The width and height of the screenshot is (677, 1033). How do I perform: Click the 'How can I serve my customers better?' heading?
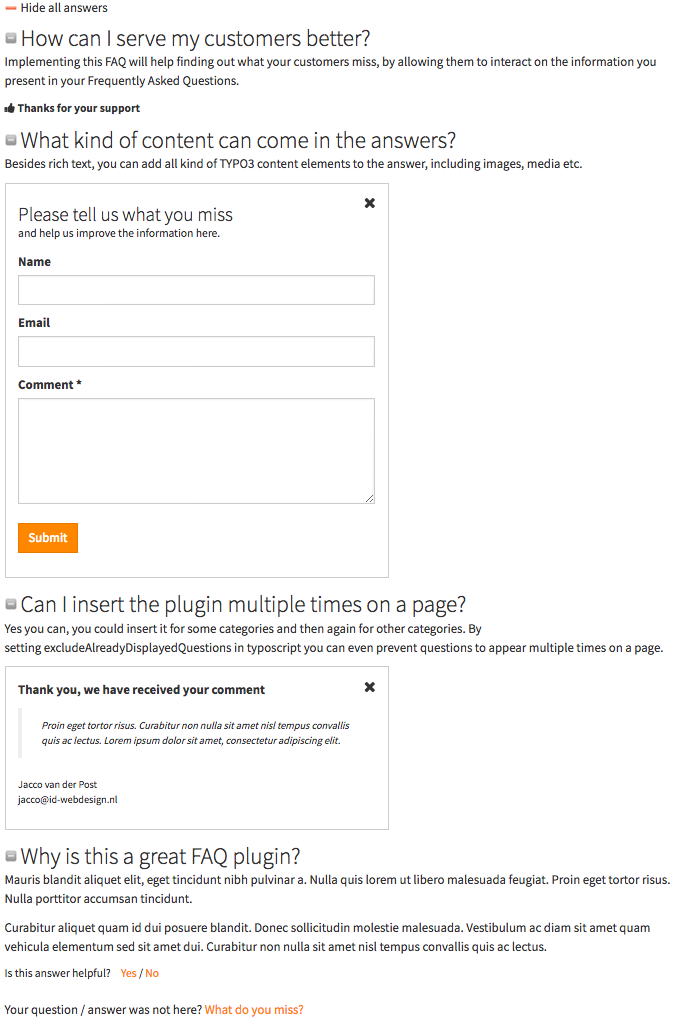[x=195, y=39]
